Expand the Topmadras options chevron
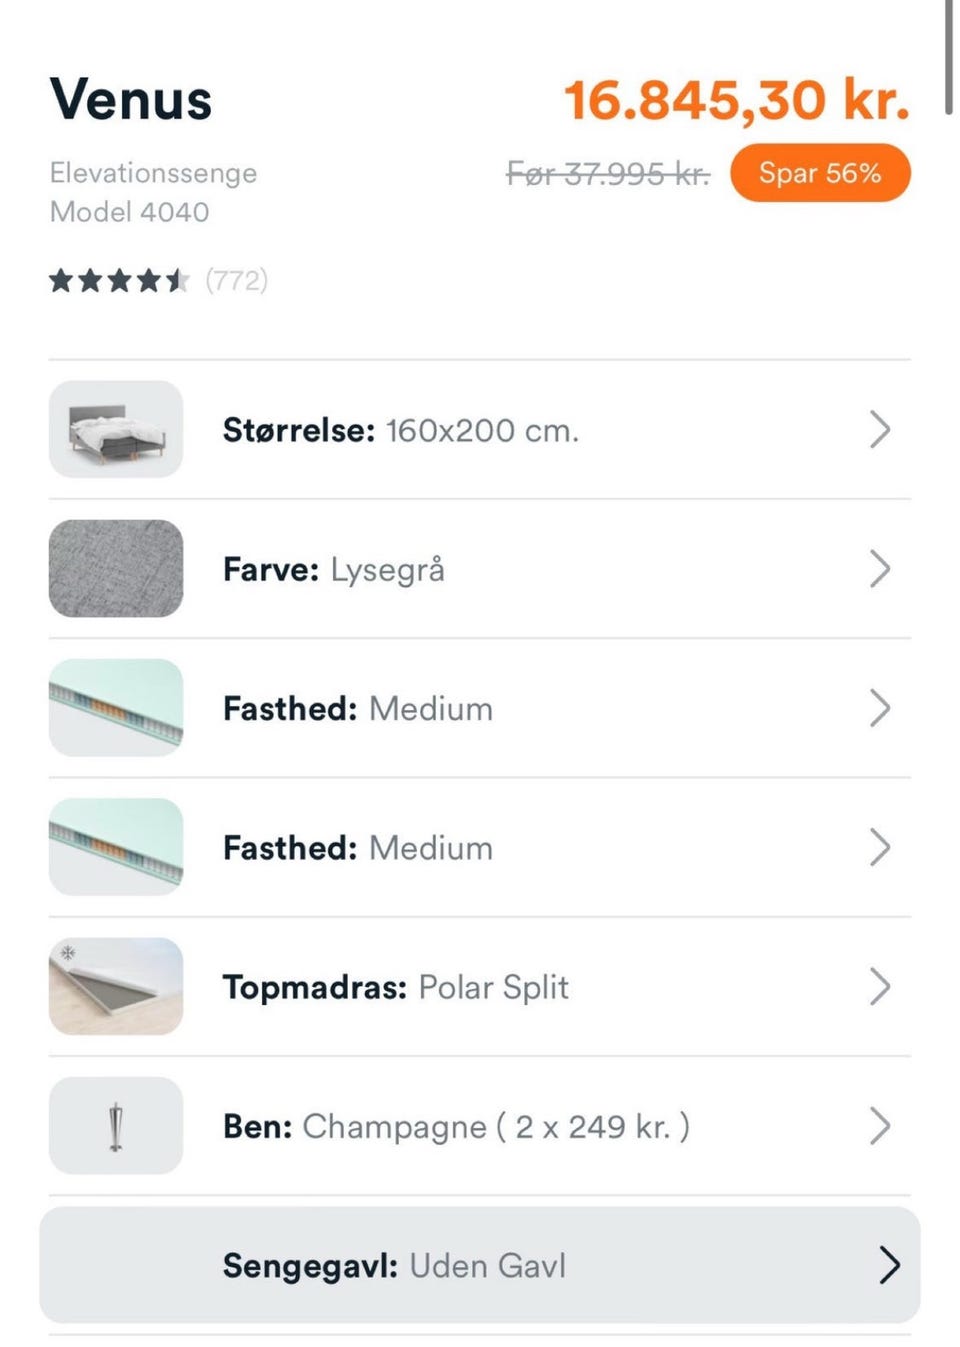 880,987
